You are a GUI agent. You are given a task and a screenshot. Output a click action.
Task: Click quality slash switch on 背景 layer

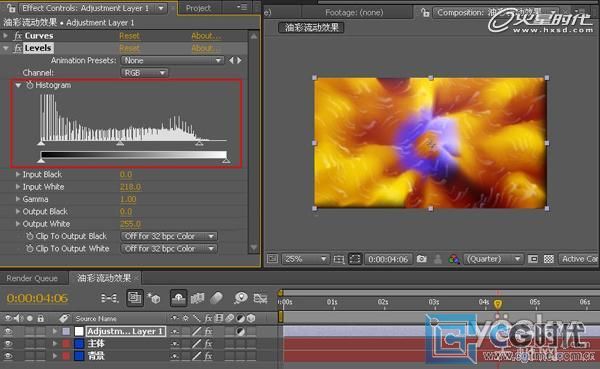(196, 356)
